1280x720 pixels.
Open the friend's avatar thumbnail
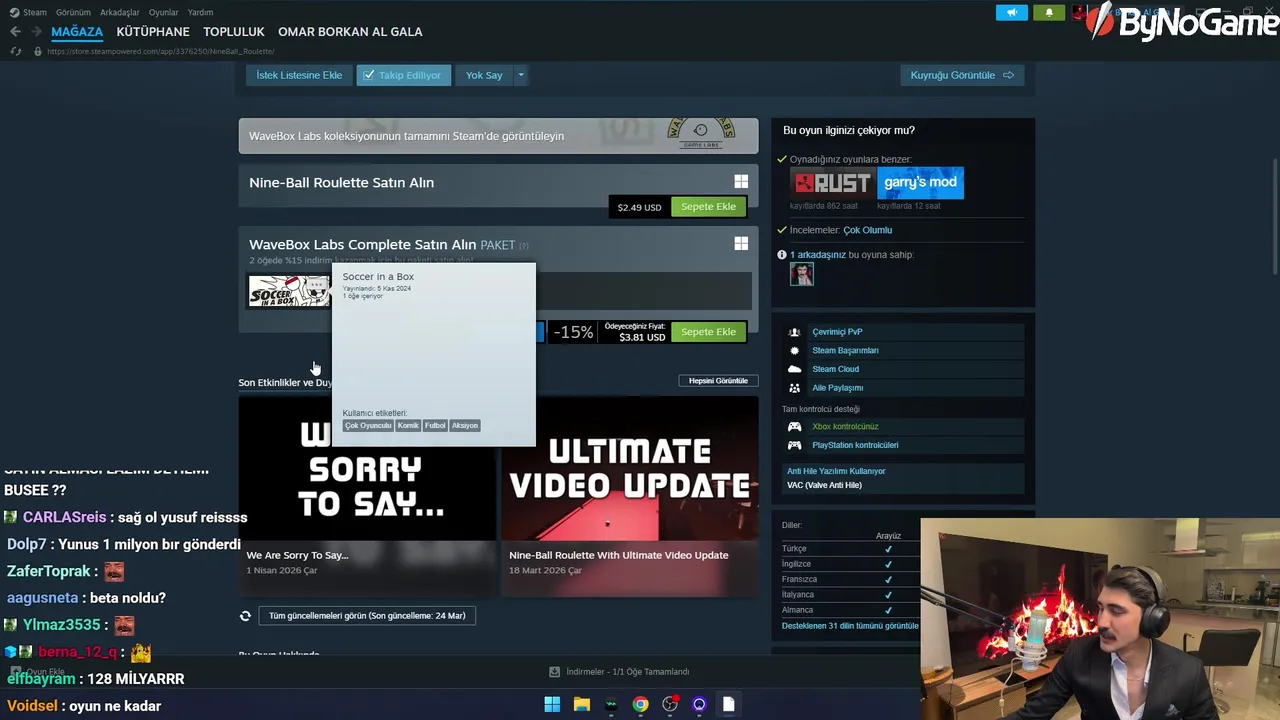pos(802,275)
